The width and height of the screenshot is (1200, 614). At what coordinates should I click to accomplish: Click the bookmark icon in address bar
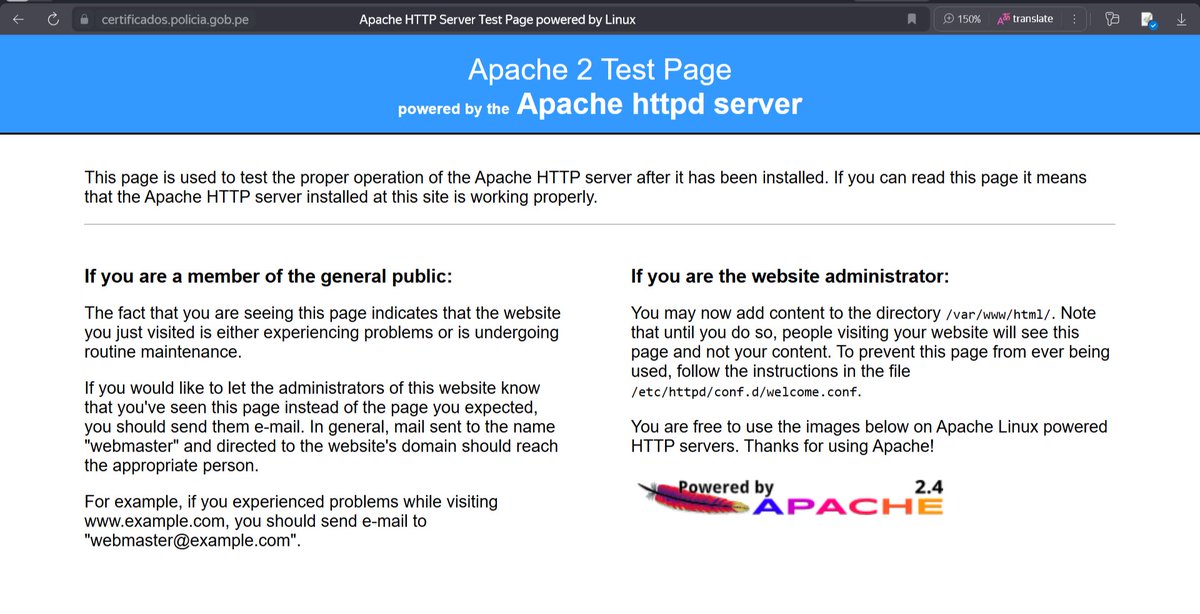tap(911, 19)
